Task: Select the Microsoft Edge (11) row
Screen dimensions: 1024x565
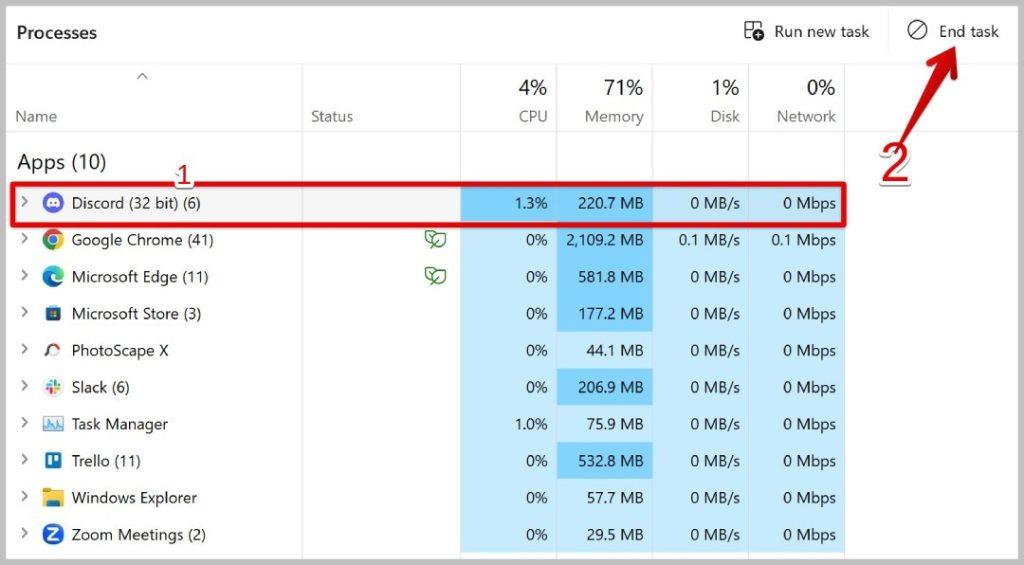Action: [426, 277]
